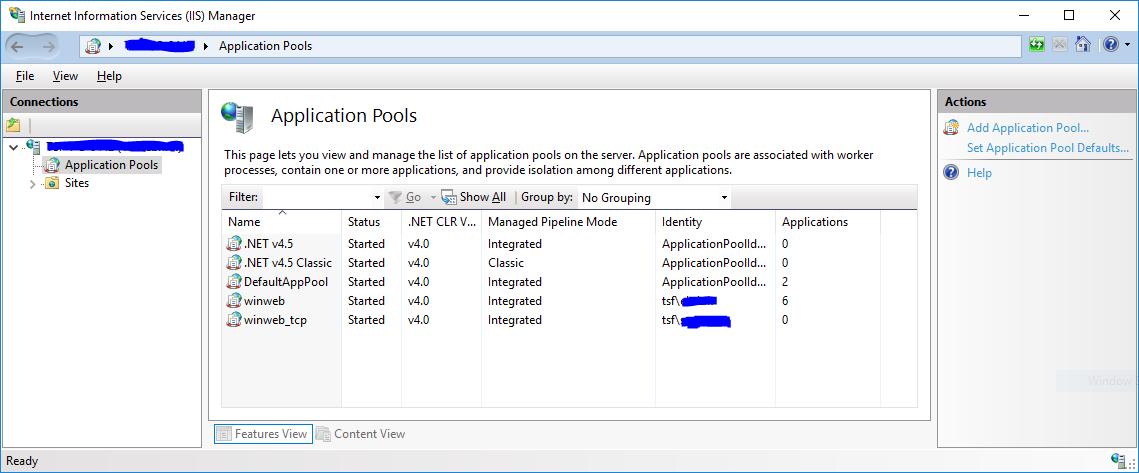Click the server node icon in the tree
Image resolution: width=1139 pixels, height=473 pixels.
click(x=33, y=147)
